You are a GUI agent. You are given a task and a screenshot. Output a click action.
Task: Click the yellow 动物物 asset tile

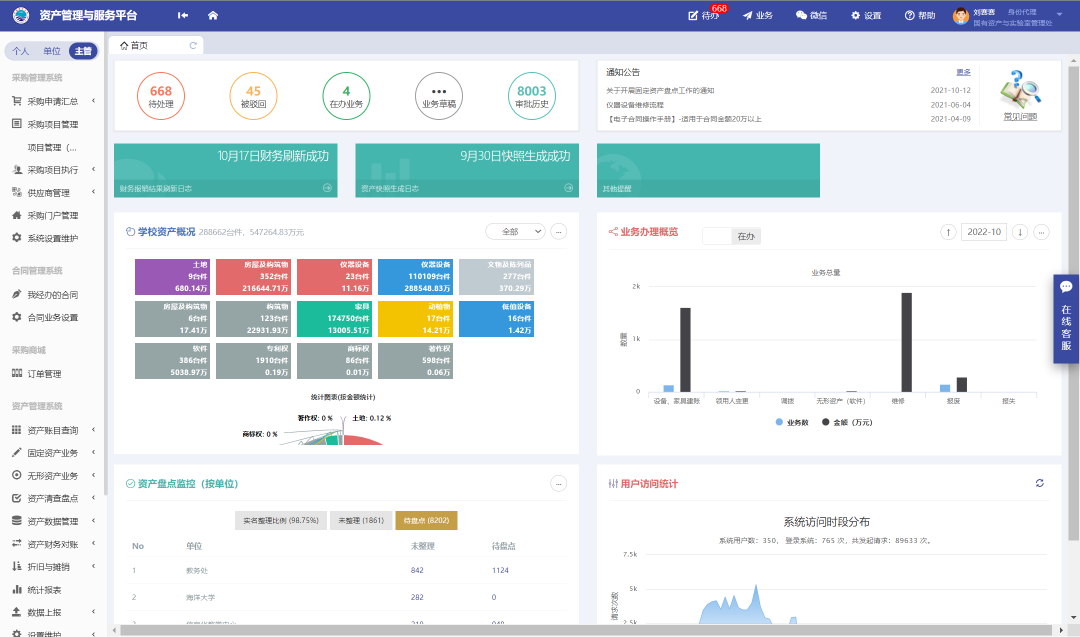(x=415, y=319)
